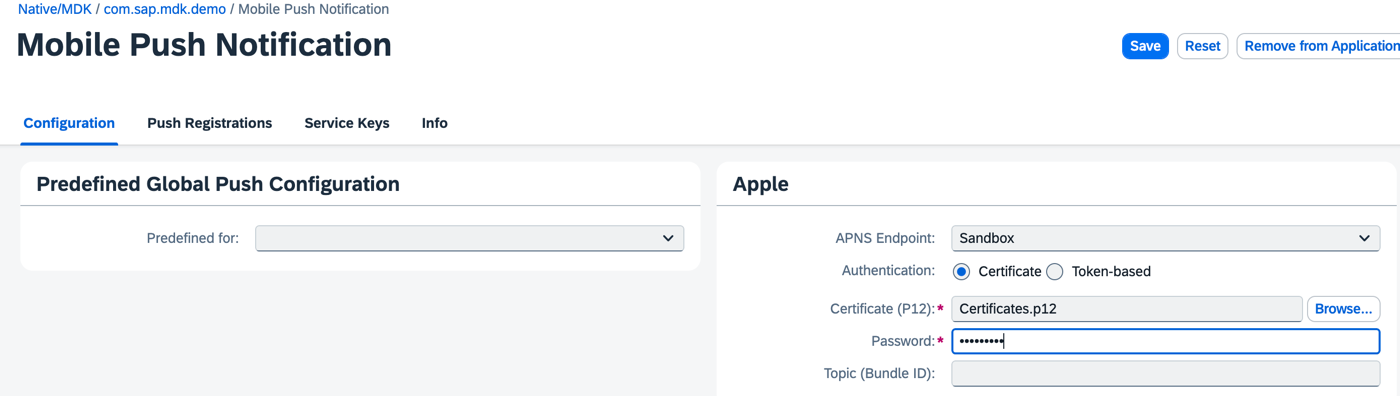
Task: Save the push notification configuration
Action: 1145,46
